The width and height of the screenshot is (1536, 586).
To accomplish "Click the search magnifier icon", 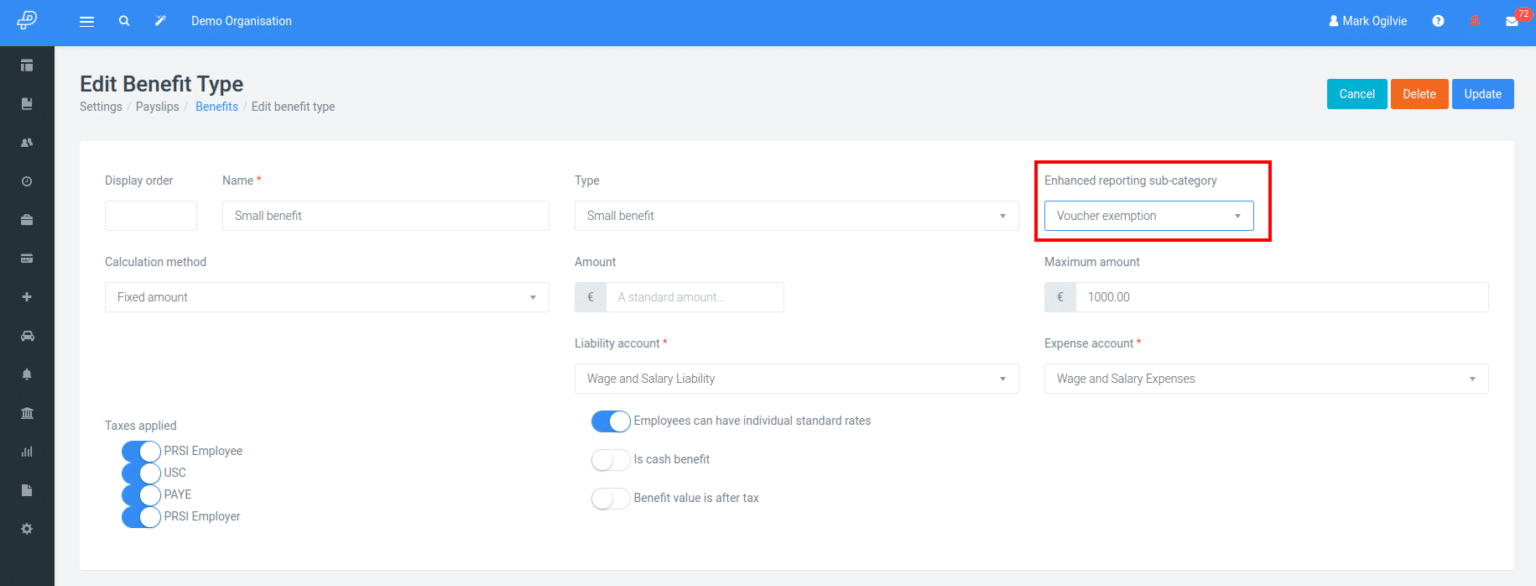I will coord(124,20).
